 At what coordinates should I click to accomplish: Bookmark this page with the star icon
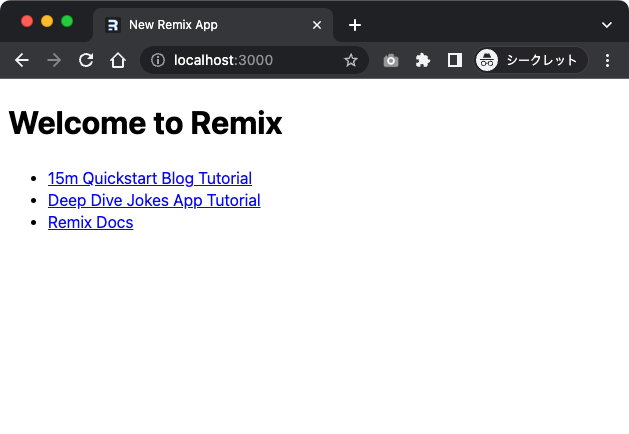351,60
